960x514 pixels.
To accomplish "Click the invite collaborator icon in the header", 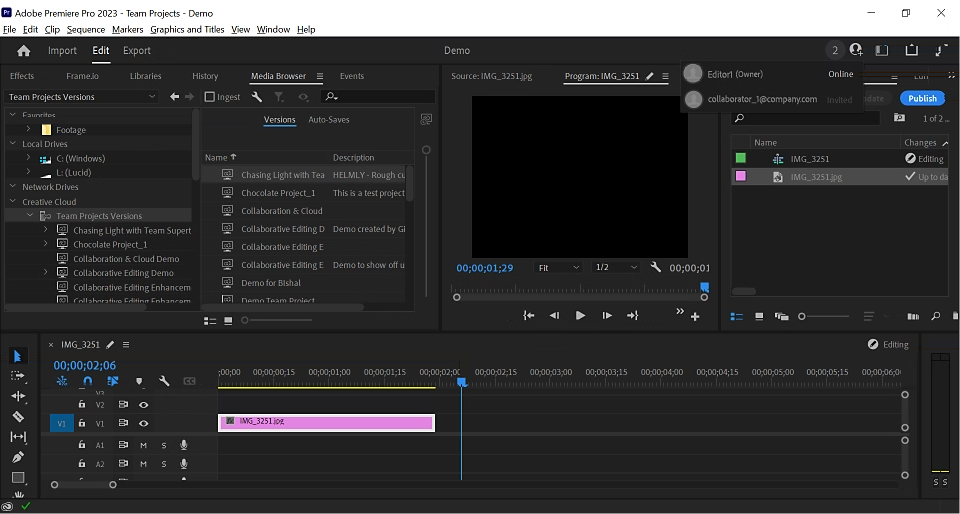I will (x=856, y=50).
